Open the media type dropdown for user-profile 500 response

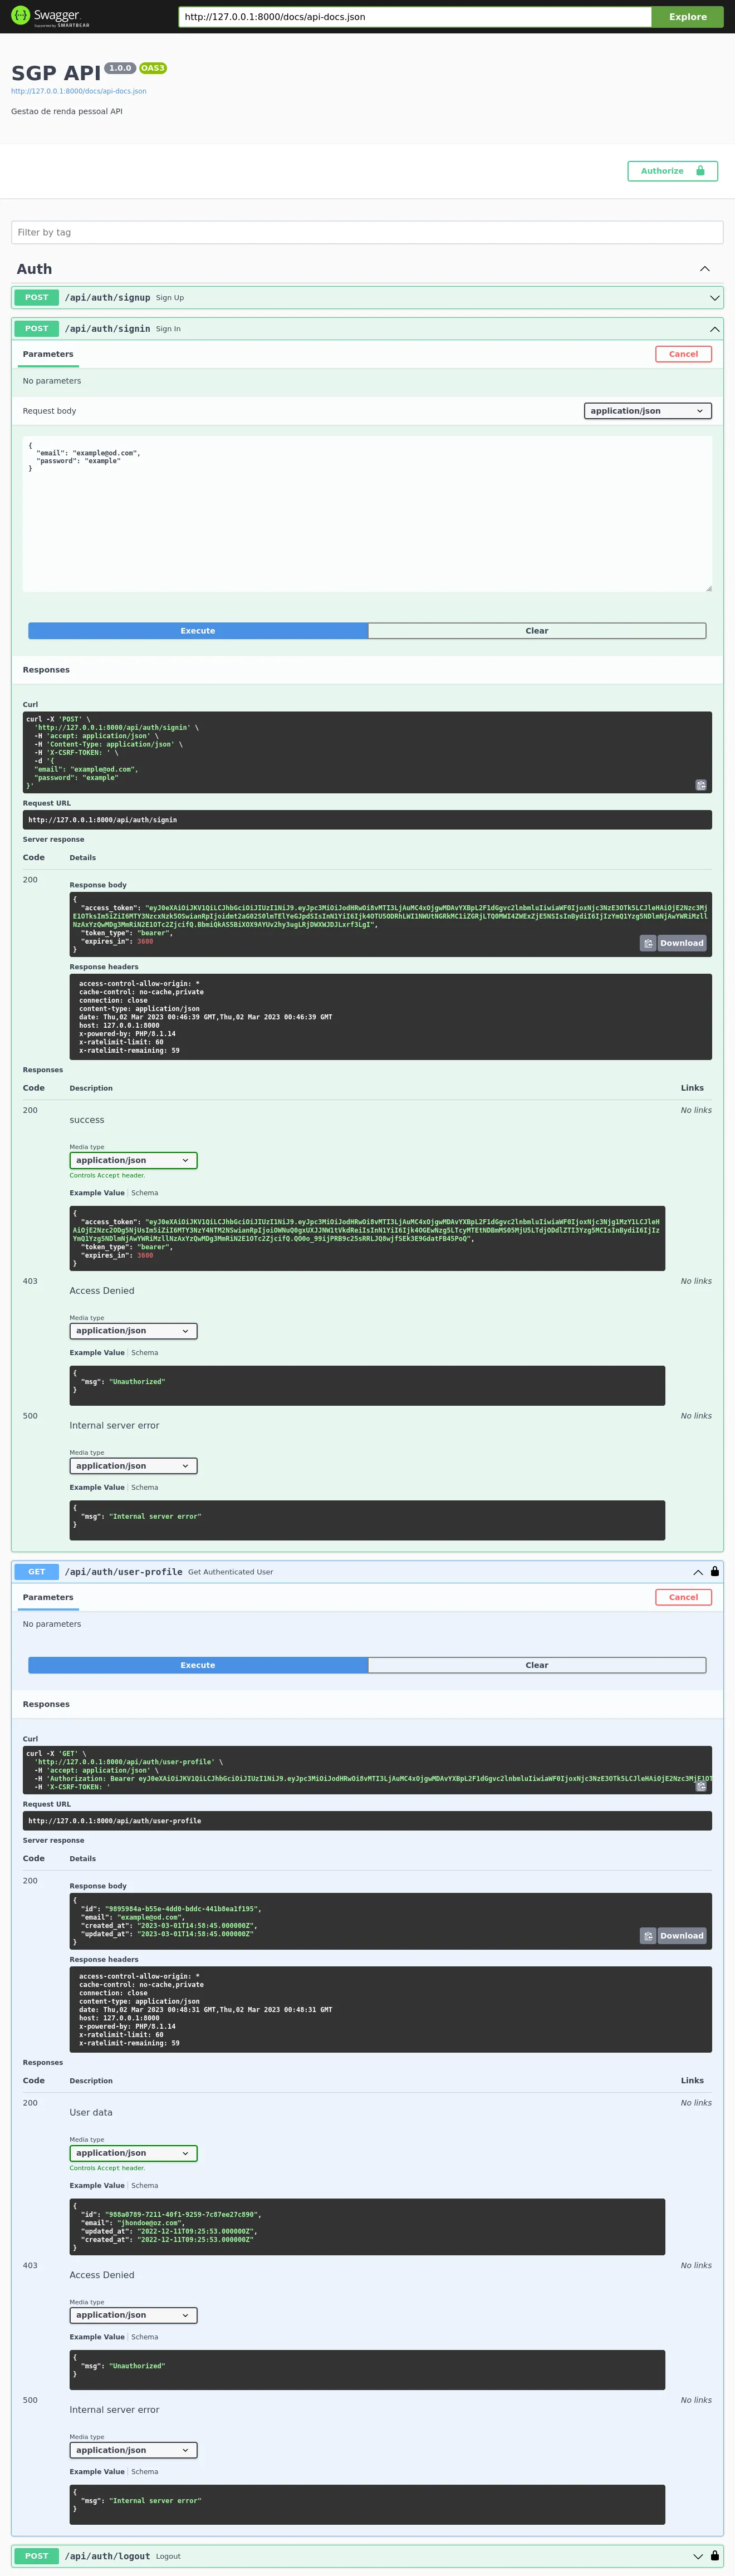click(x=133, y=2450)
